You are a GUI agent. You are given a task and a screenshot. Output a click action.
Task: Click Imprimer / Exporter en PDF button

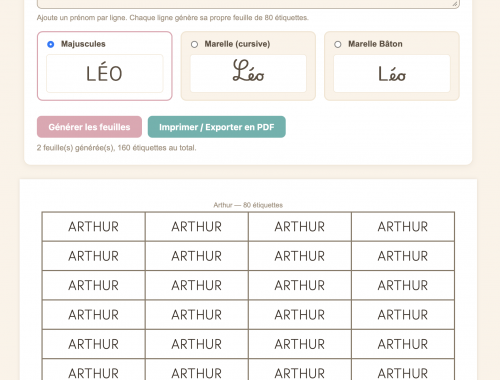[217, 127]
